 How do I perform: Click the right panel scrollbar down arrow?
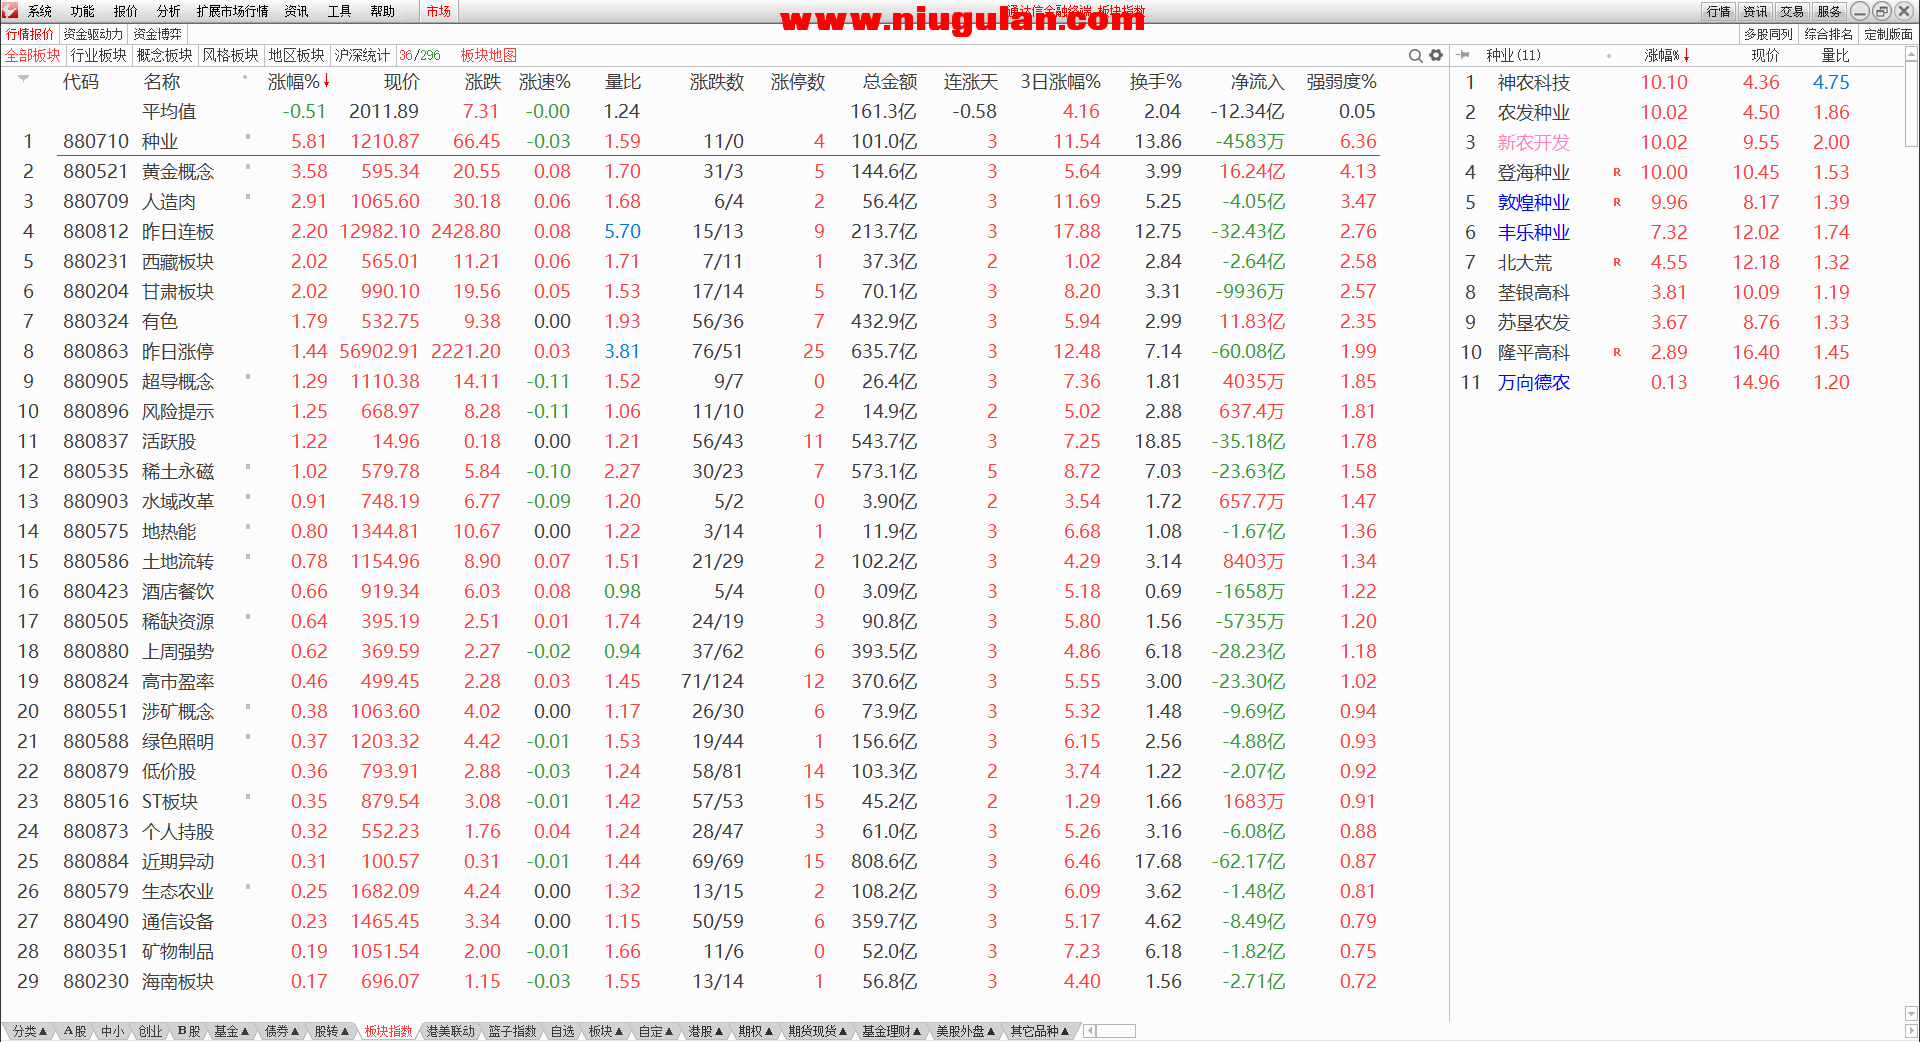click(x=1911, y=1013)
